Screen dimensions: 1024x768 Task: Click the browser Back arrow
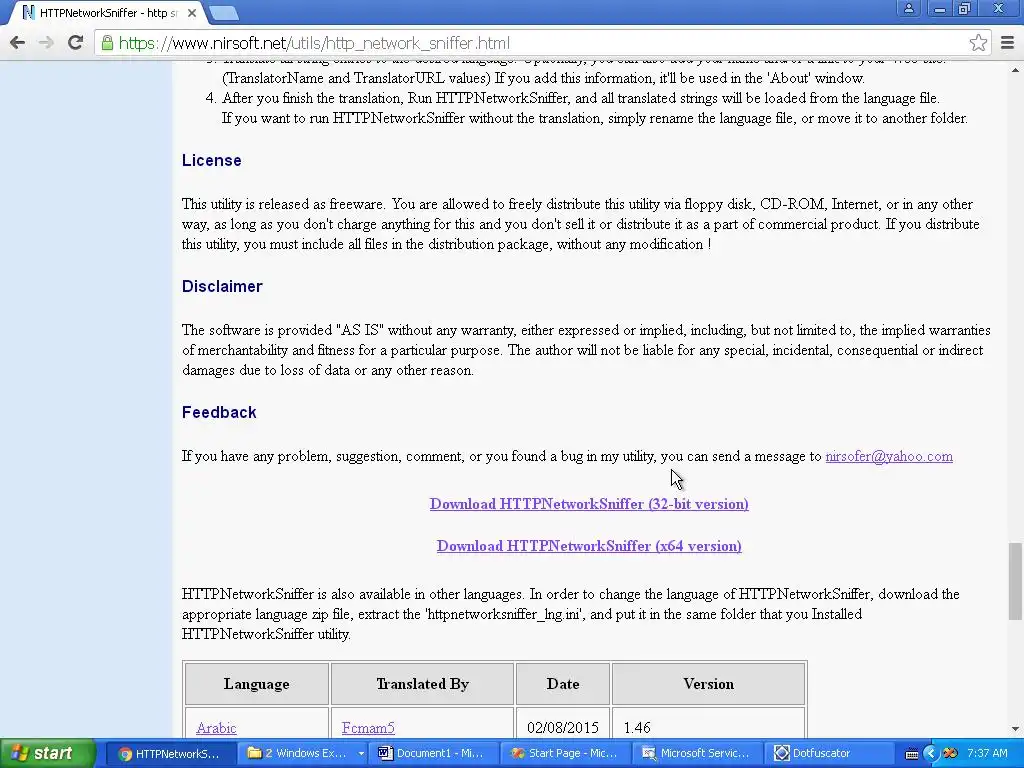pyautogui.click(x=18, y=43)
